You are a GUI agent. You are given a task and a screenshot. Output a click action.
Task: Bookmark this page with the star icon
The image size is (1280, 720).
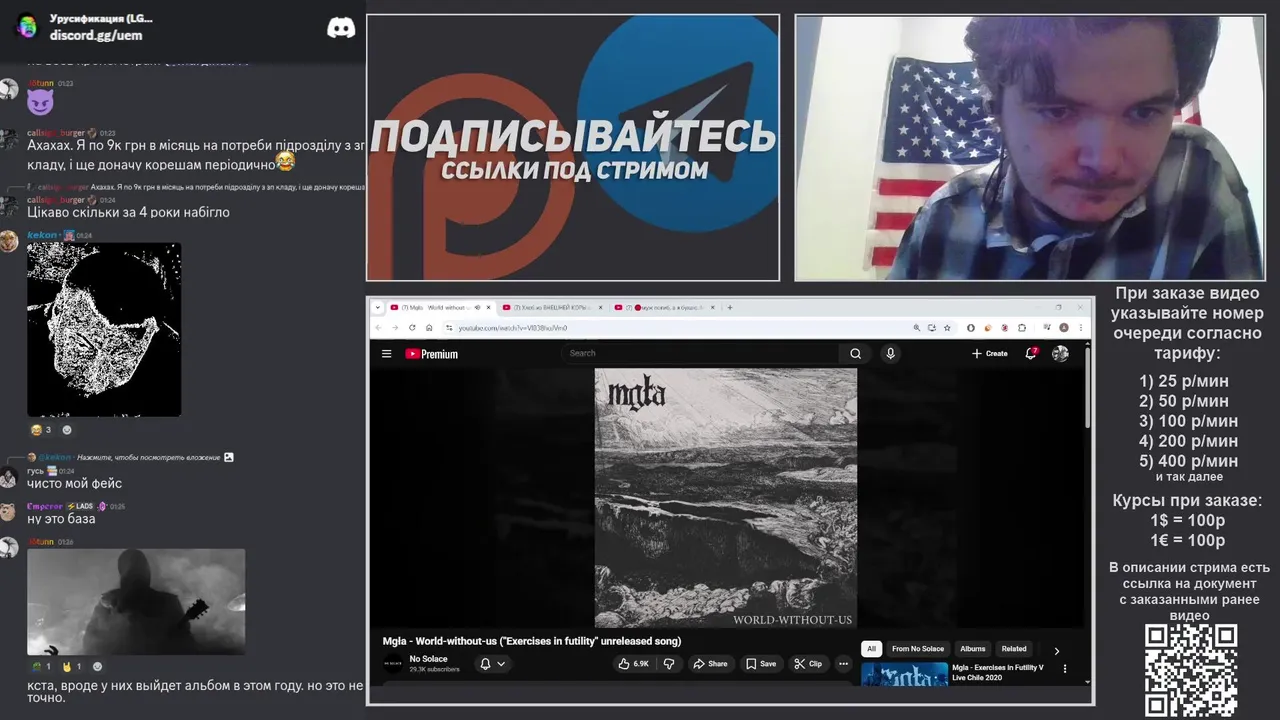pos(947,328)
